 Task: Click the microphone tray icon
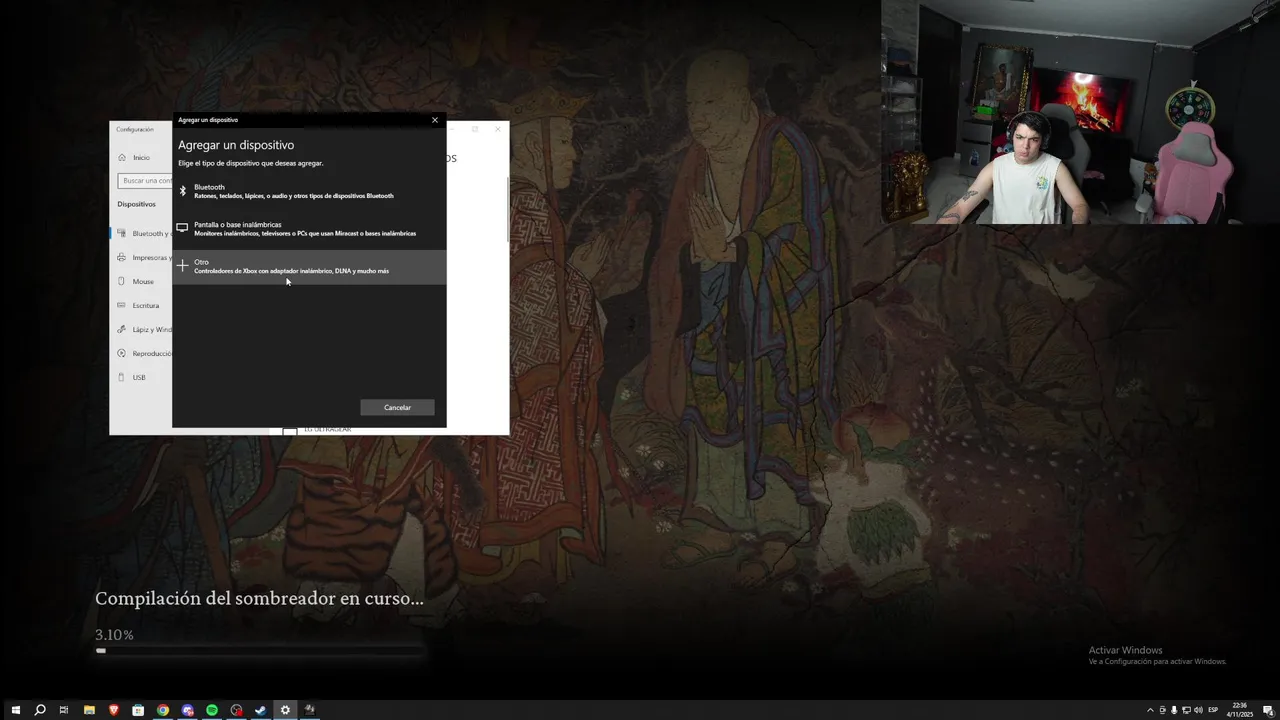click(1174, 710)
